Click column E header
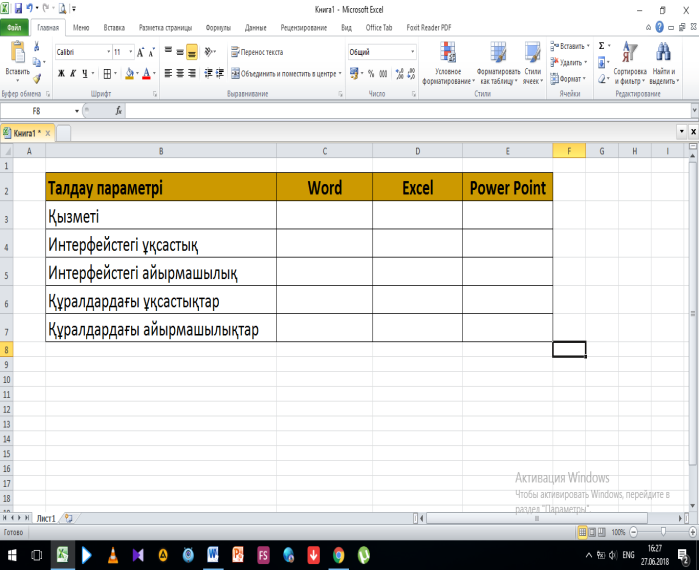699x570 pixels. (x=507, y=151)
